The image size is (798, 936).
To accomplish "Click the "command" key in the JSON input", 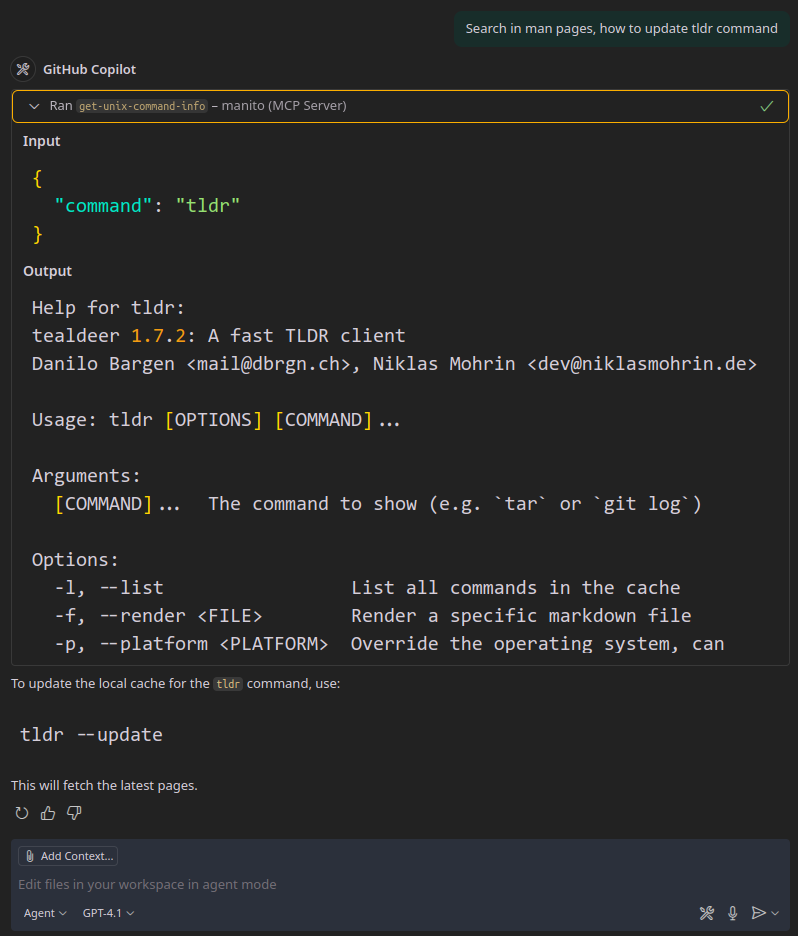I will tap(103, 206).
